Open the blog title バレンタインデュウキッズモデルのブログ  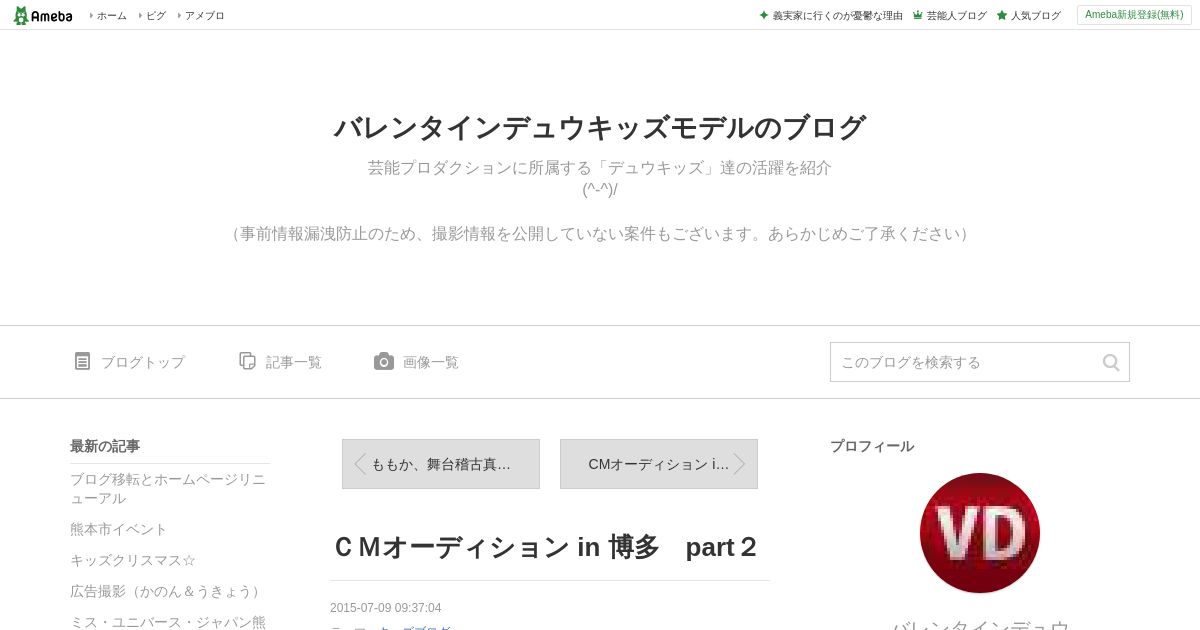tap(600, 128)
